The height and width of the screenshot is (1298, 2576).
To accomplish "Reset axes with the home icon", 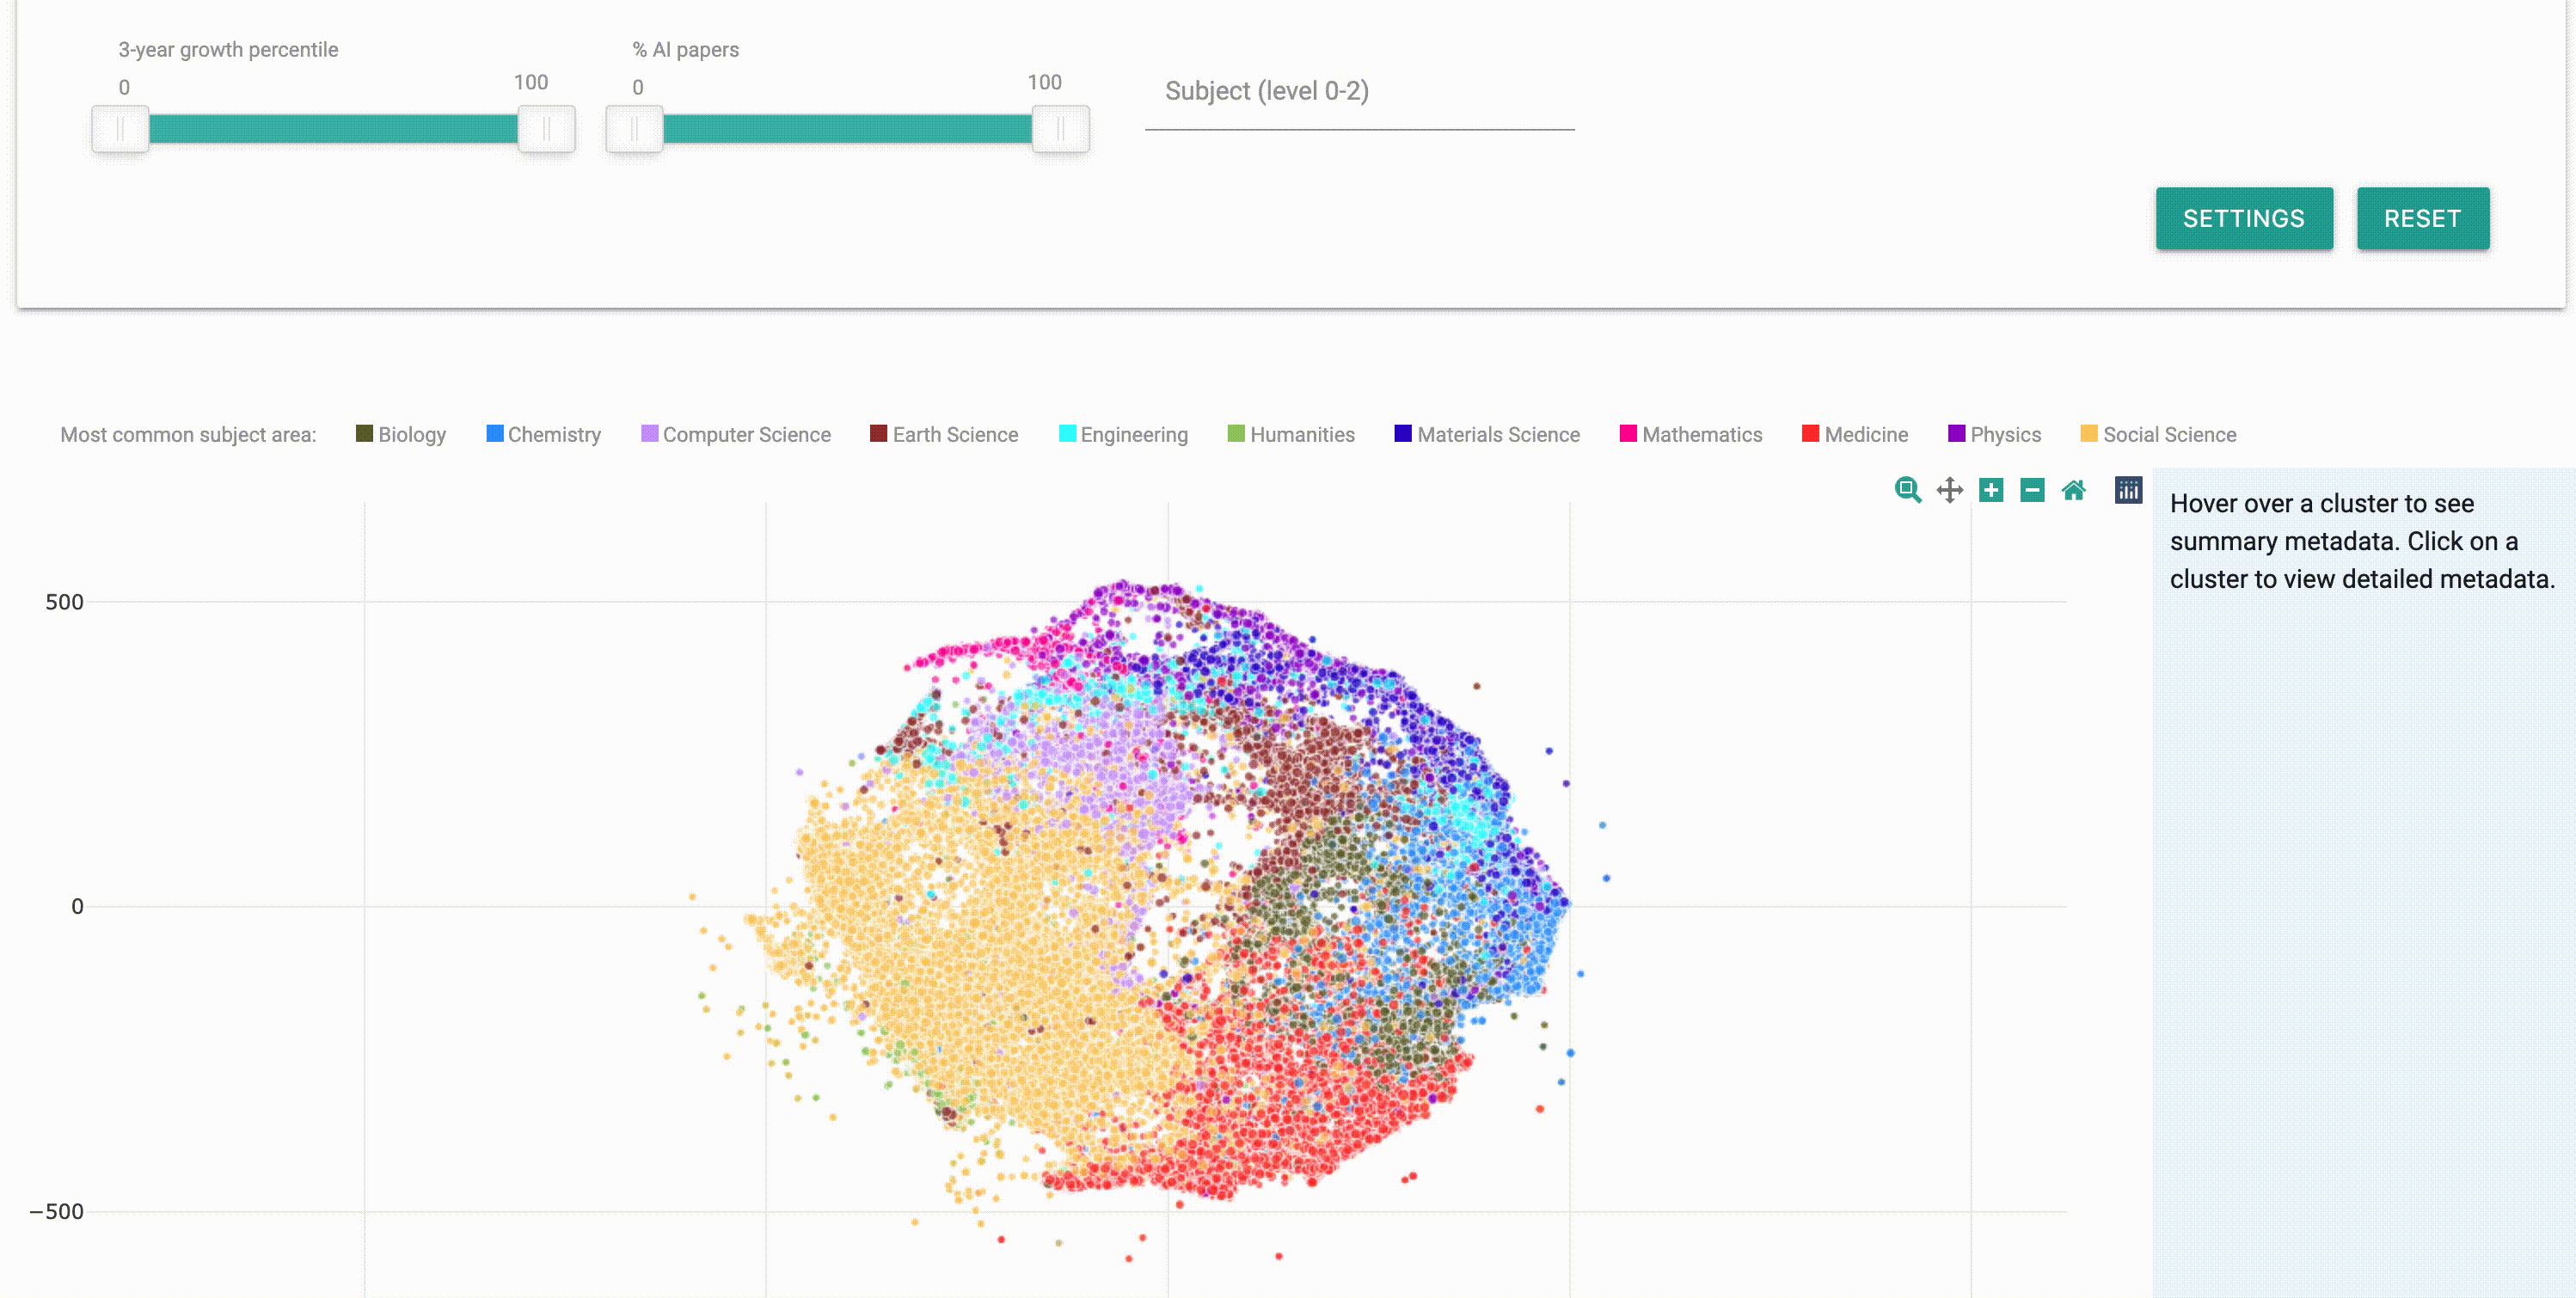I will (x=2073, y=490).
